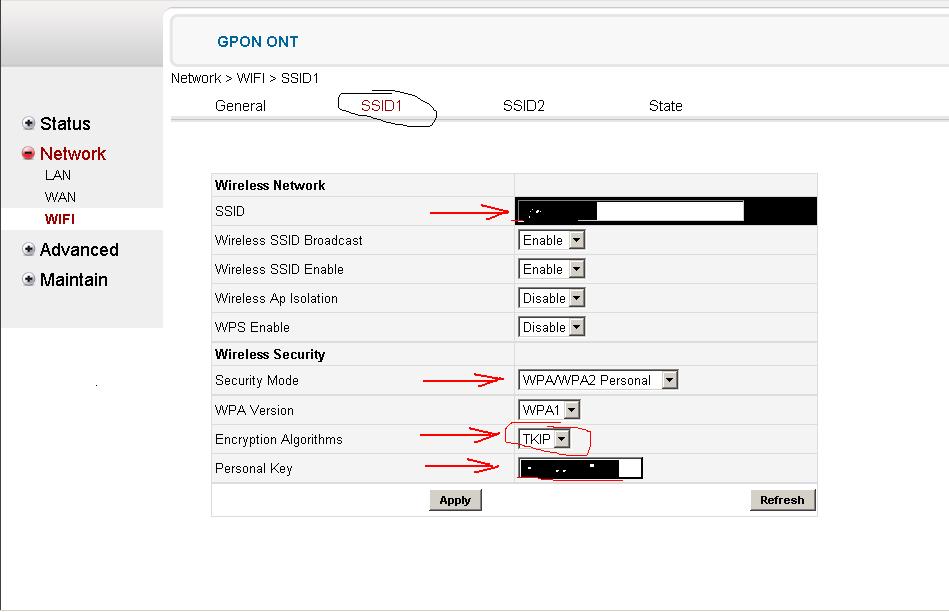Open the LAN settings page
Screen dimensions: 949x612
coord(58,175)
